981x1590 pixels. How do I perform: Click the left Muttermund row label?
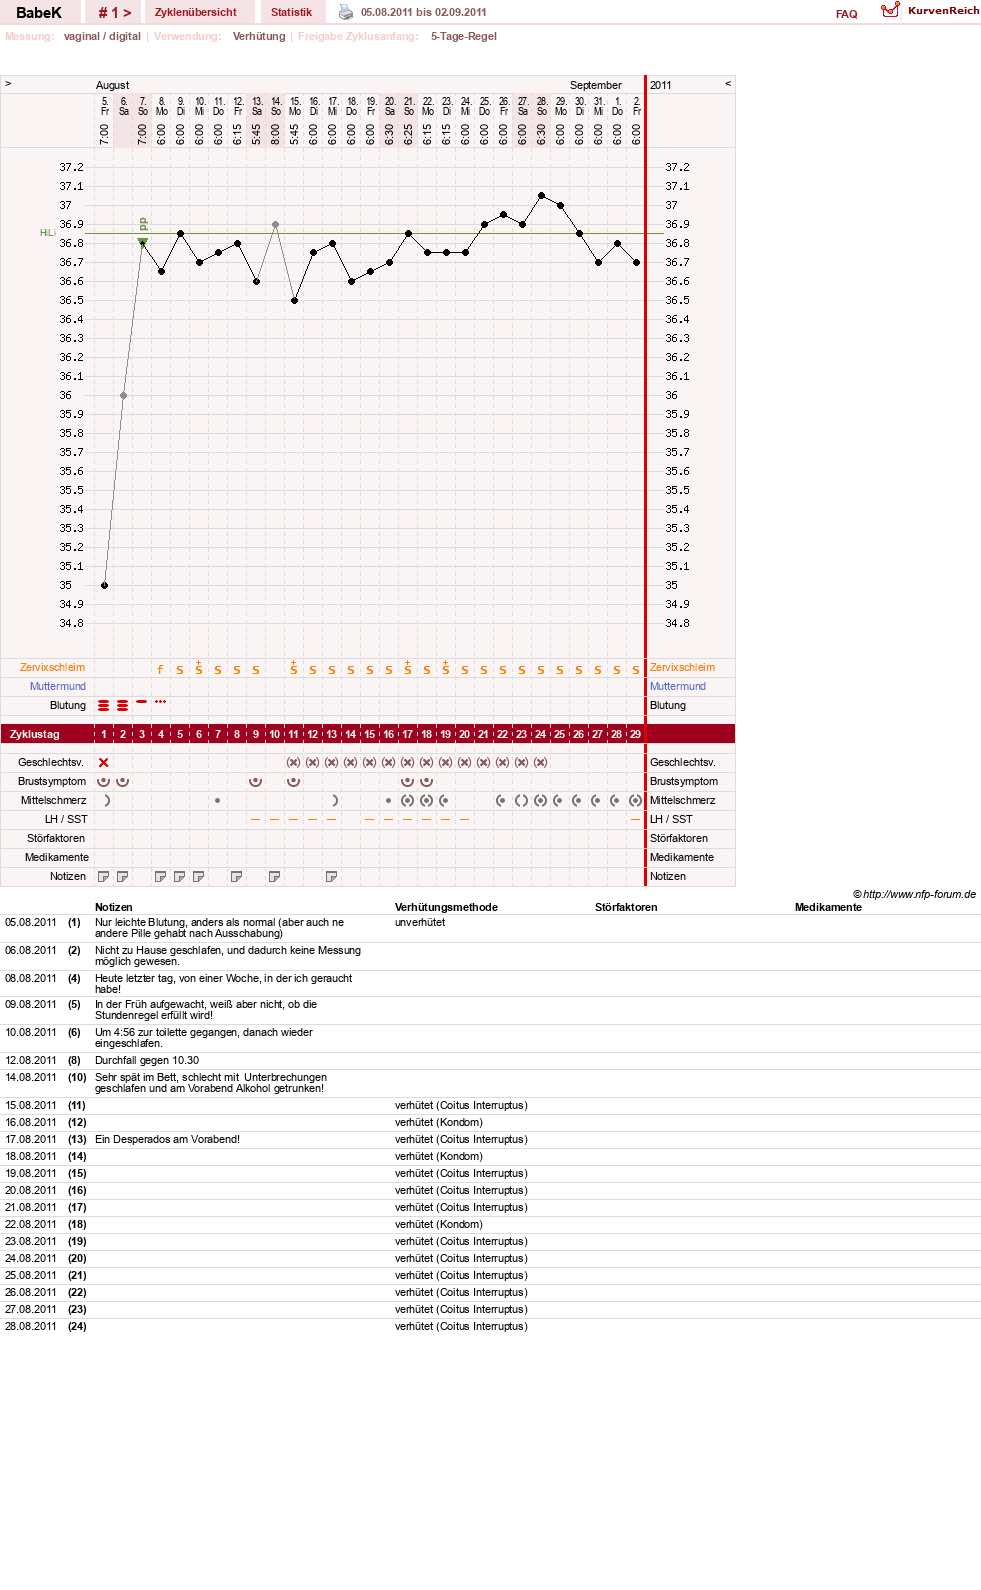(58, 687)
